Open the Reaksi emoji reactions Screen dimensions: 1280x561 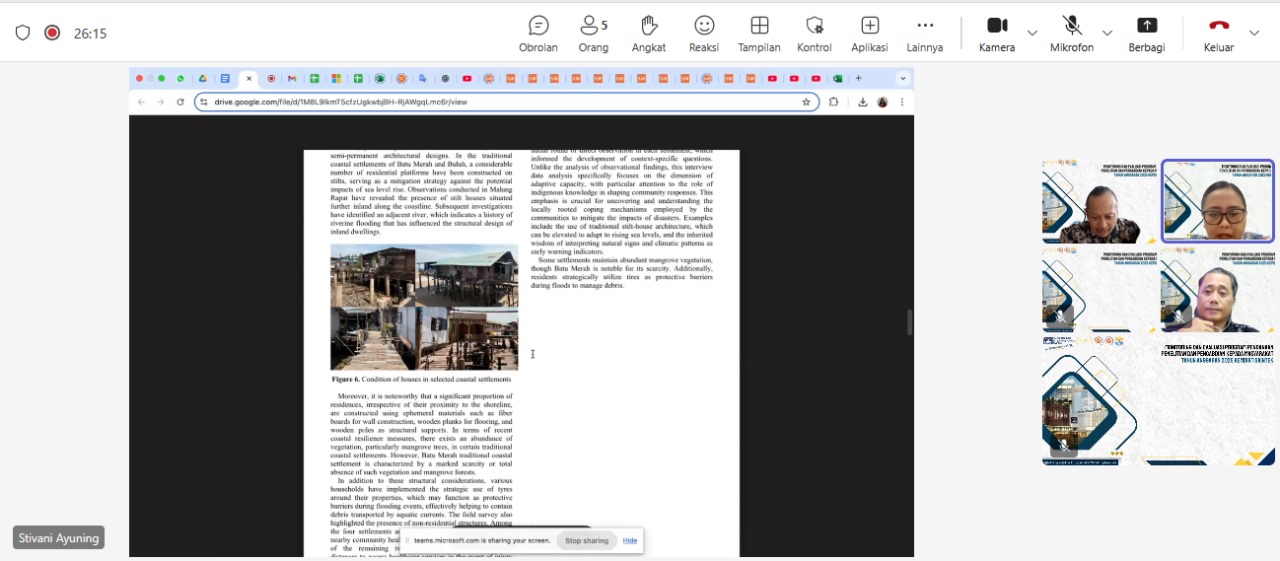(704, 33)
